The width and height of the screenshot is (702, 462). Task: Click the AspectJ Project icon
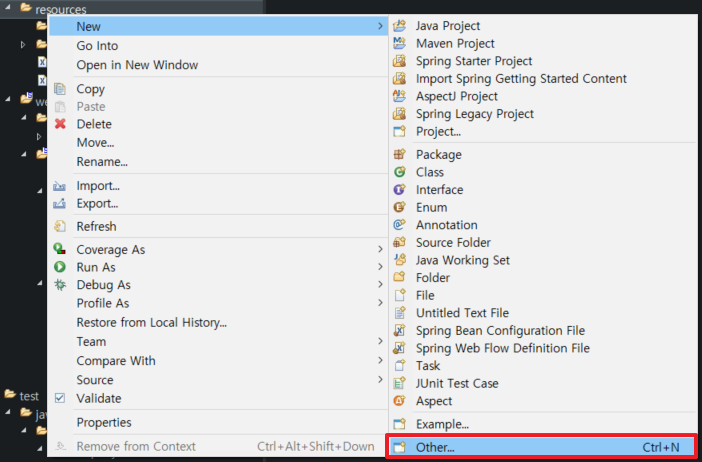pos(399,96)
